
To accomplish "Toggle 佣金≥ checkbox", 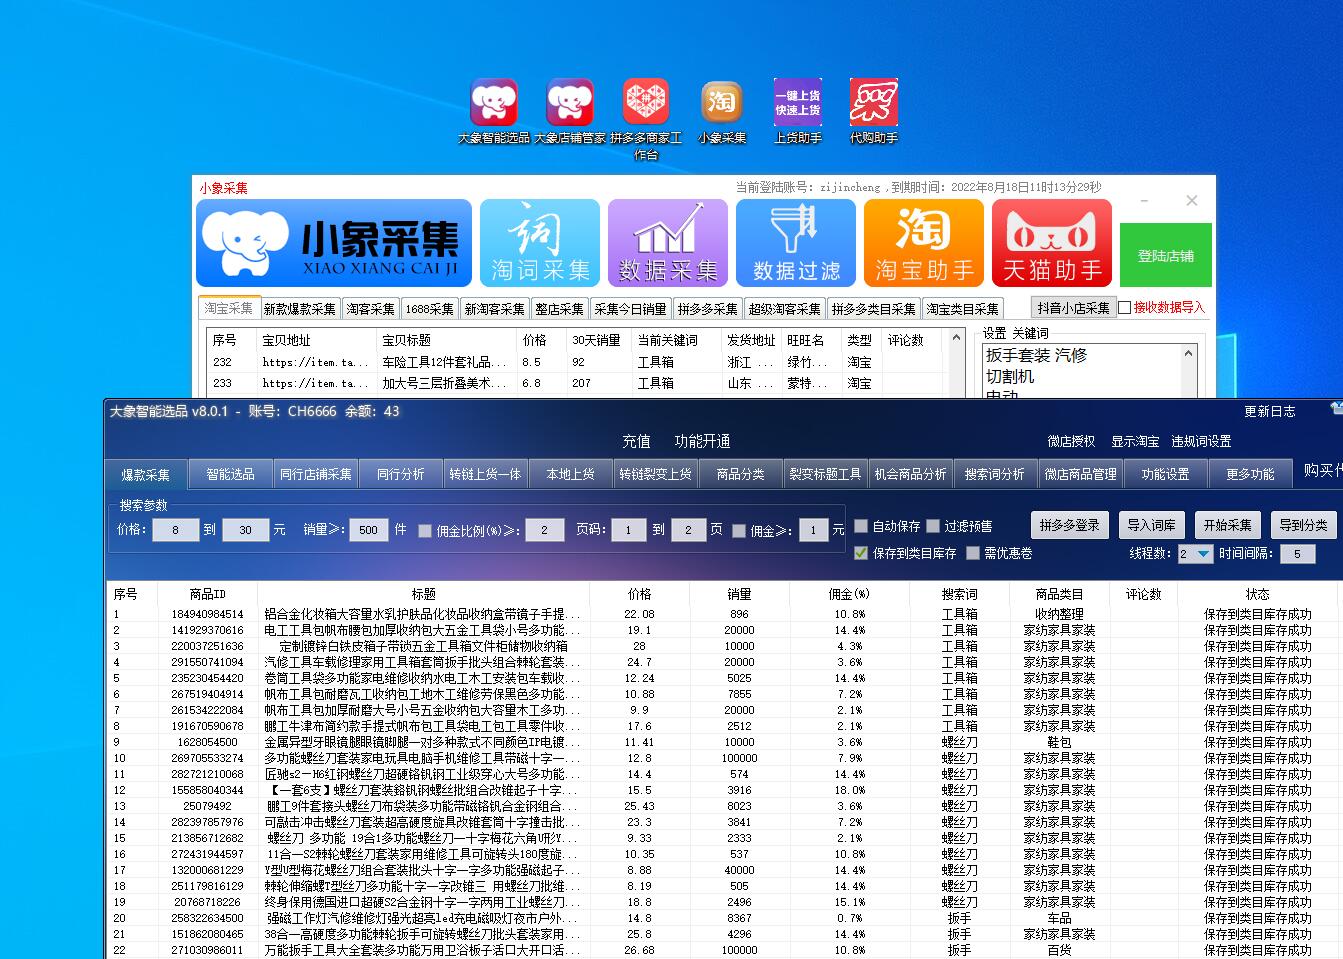I will coord(739,531).
